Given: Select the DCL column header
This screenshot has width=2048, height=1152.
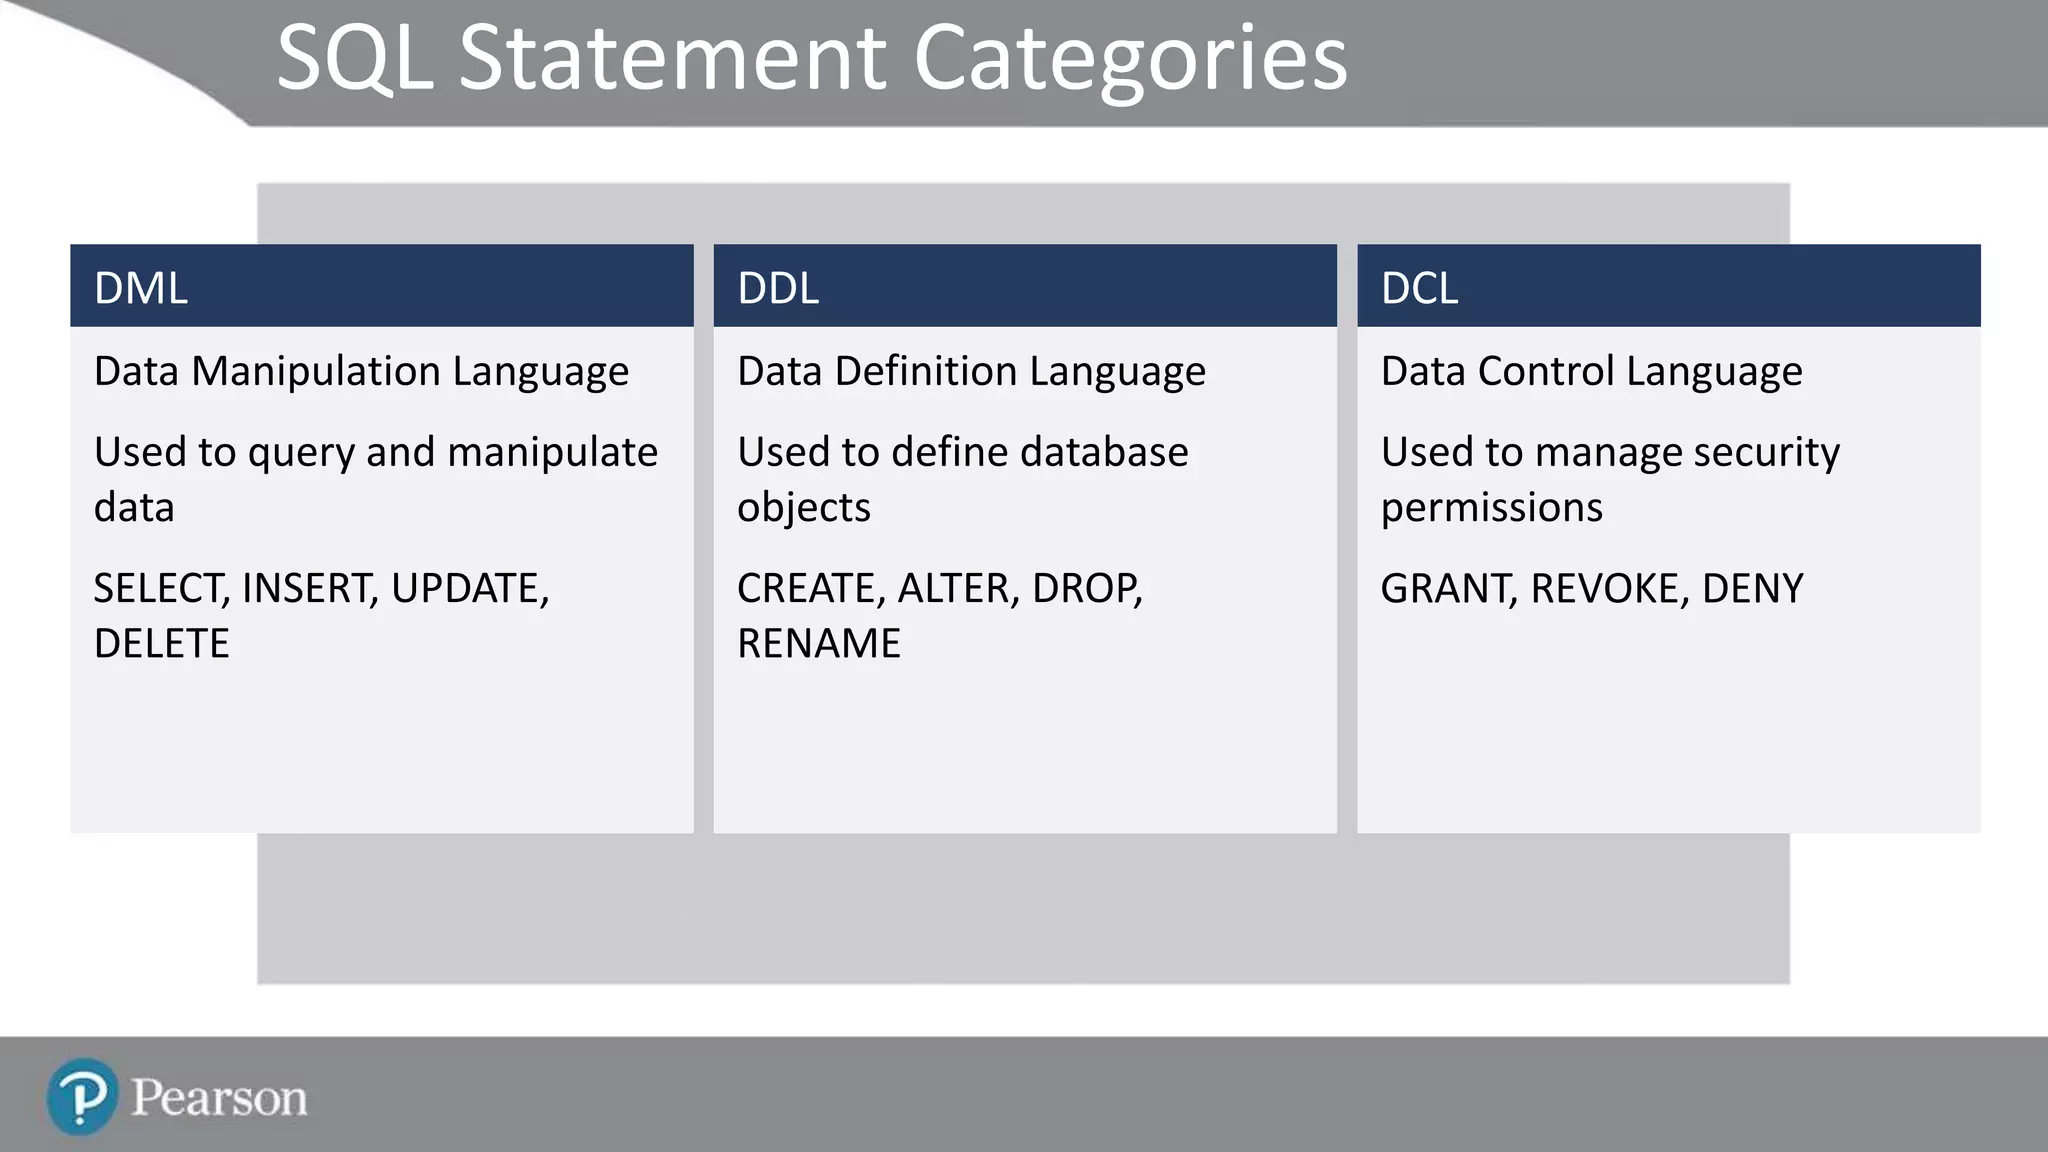Looking at the screenshot, I should 1669,286.
